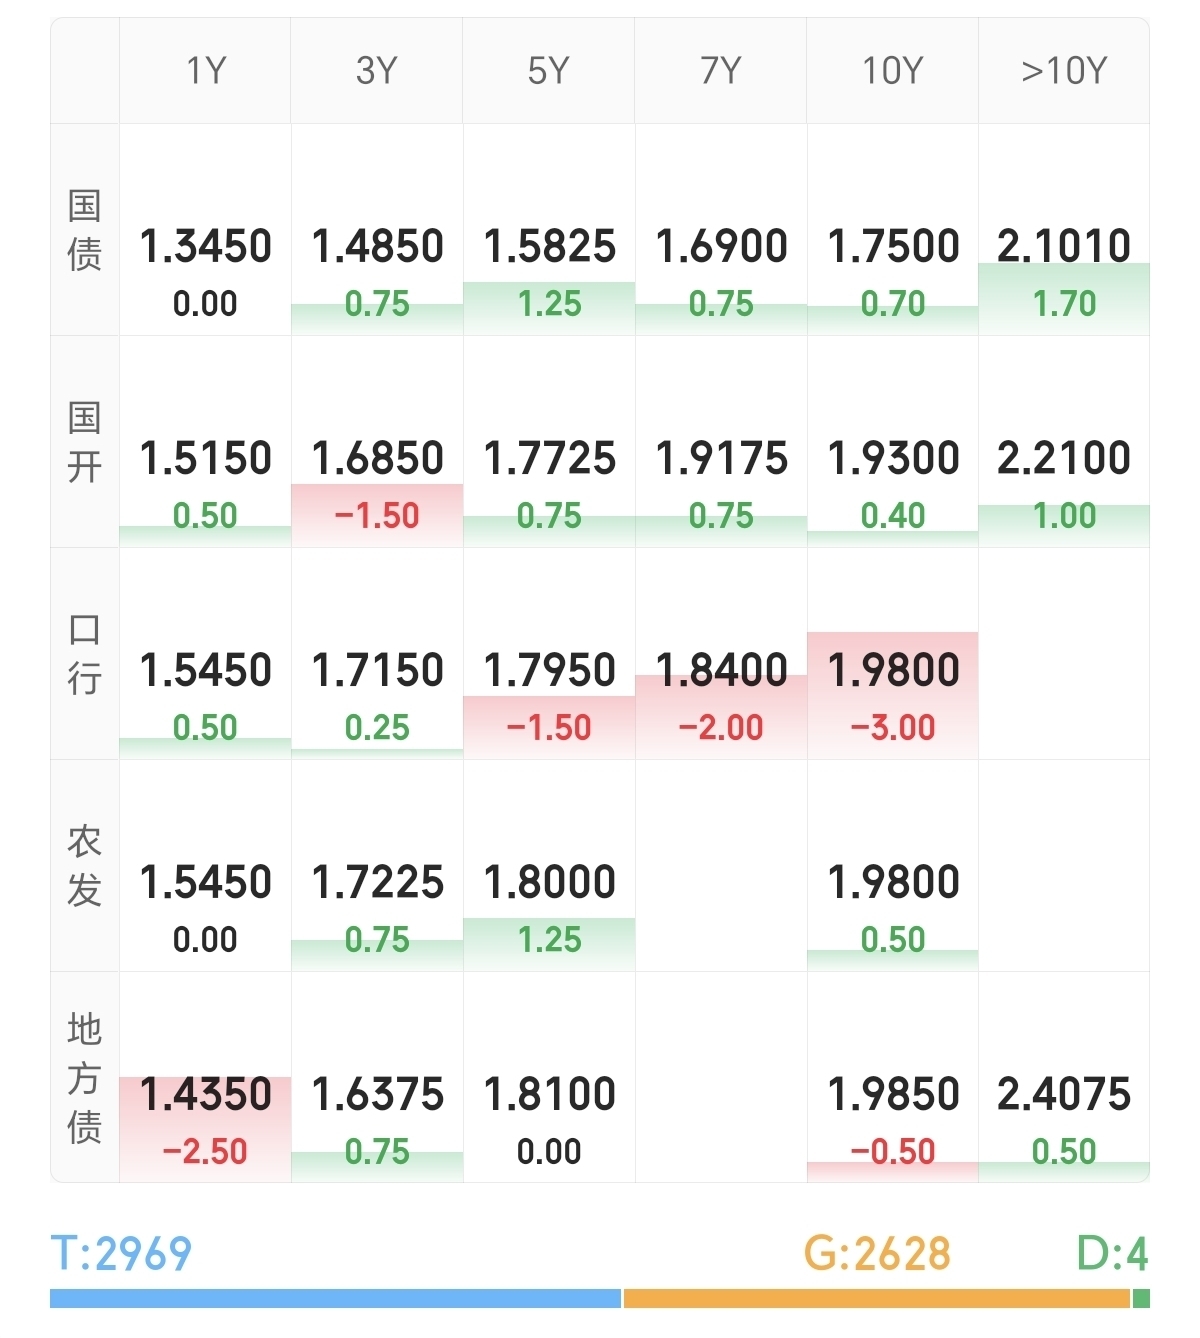Click the blue T segment of bar

tap(335, 1299)
